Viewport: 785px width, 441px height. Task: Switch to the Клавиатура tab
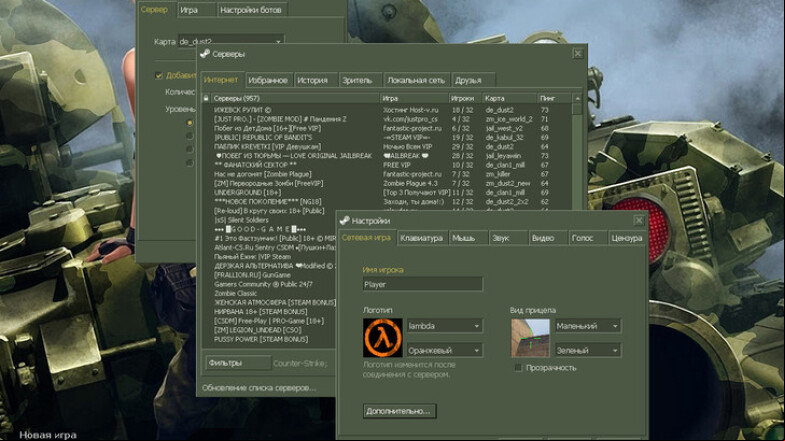(422, 238)
